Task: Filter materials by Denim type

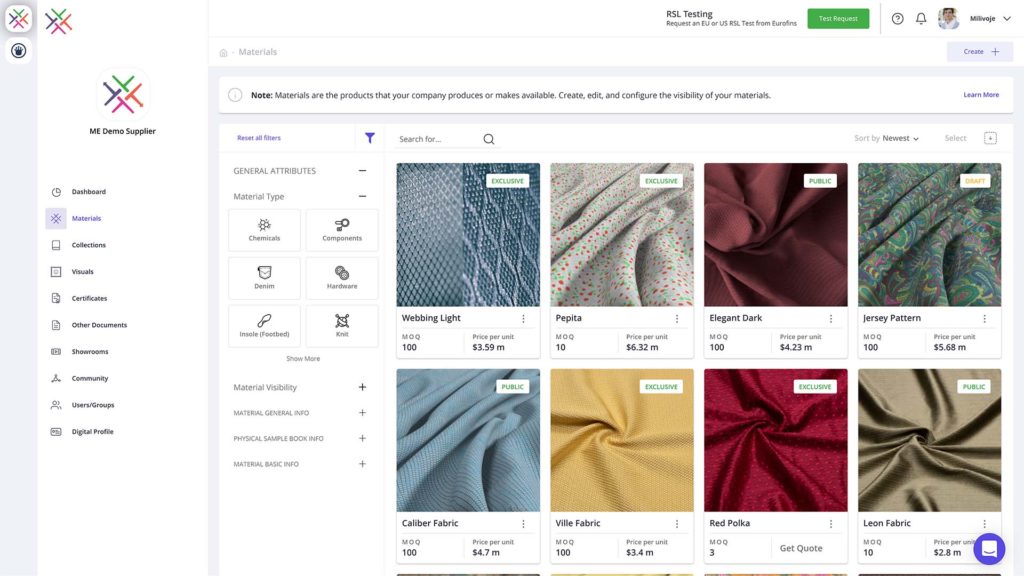Action: (264, 277)
